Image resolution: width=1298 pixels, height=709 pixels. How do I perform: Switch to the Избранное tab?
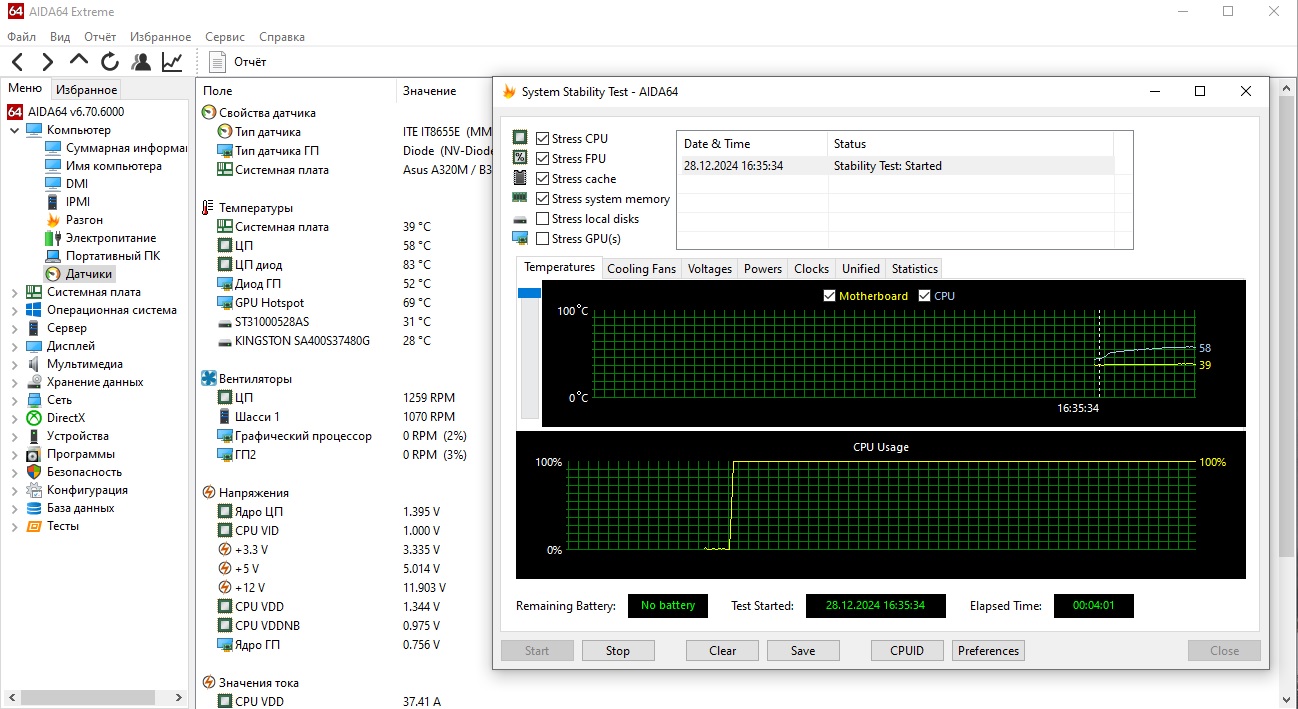(x=86, y=90)
